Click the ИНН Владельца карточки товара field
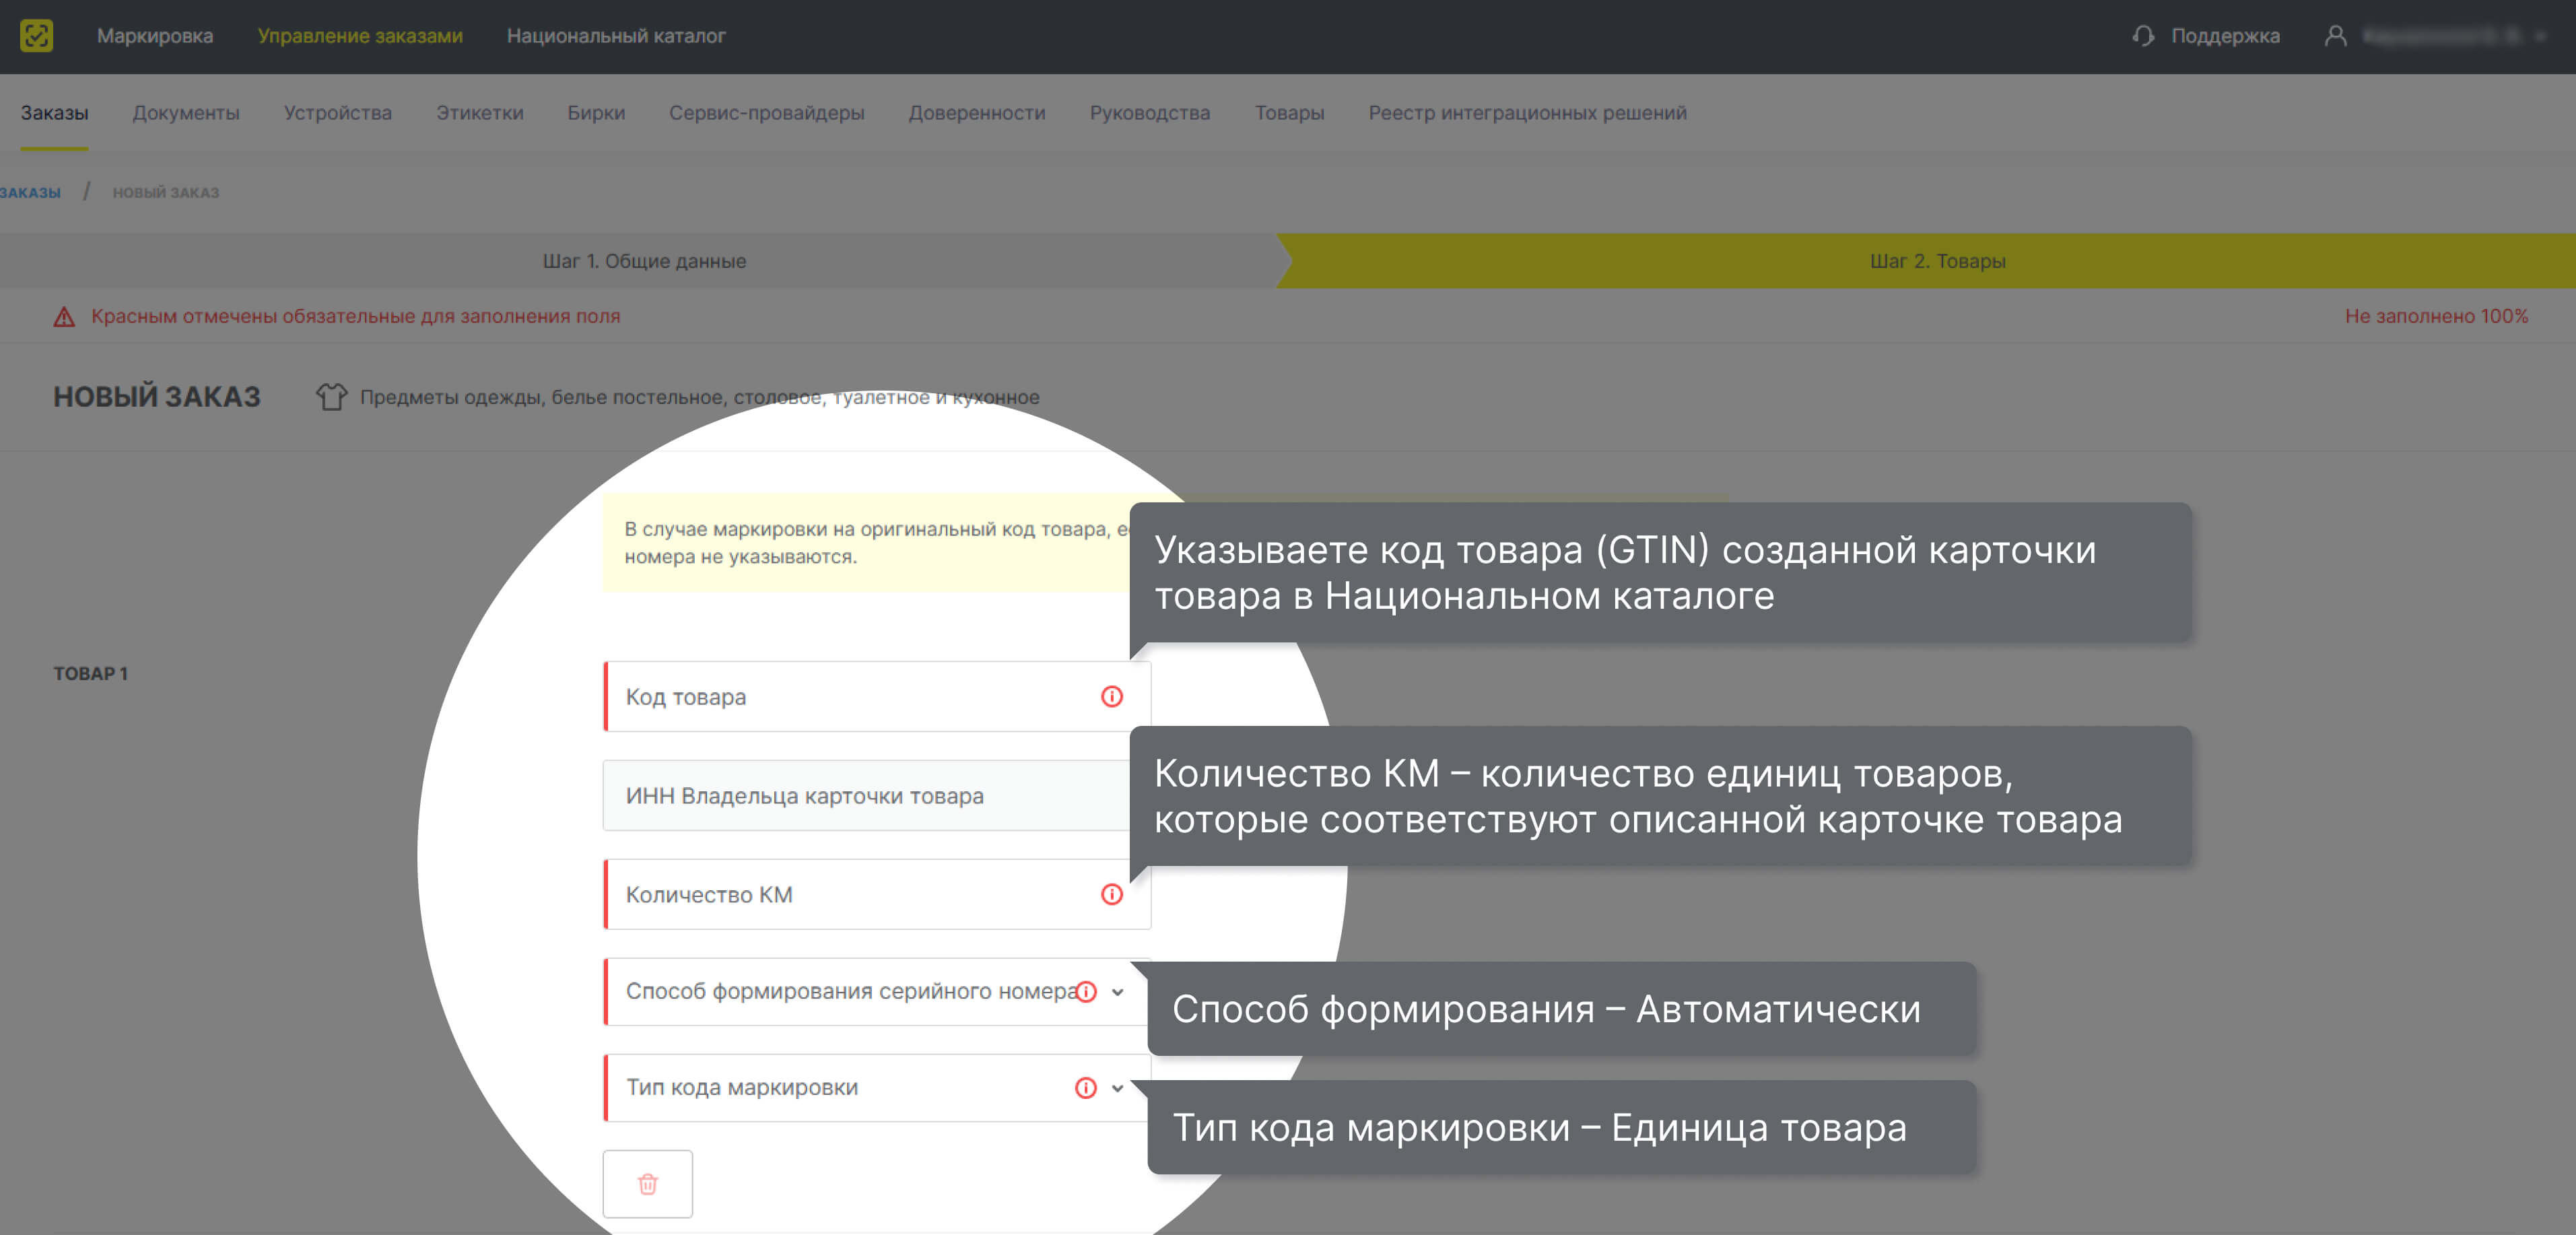Screen dimensions: 2576x1235 click(x=850, y=796)
